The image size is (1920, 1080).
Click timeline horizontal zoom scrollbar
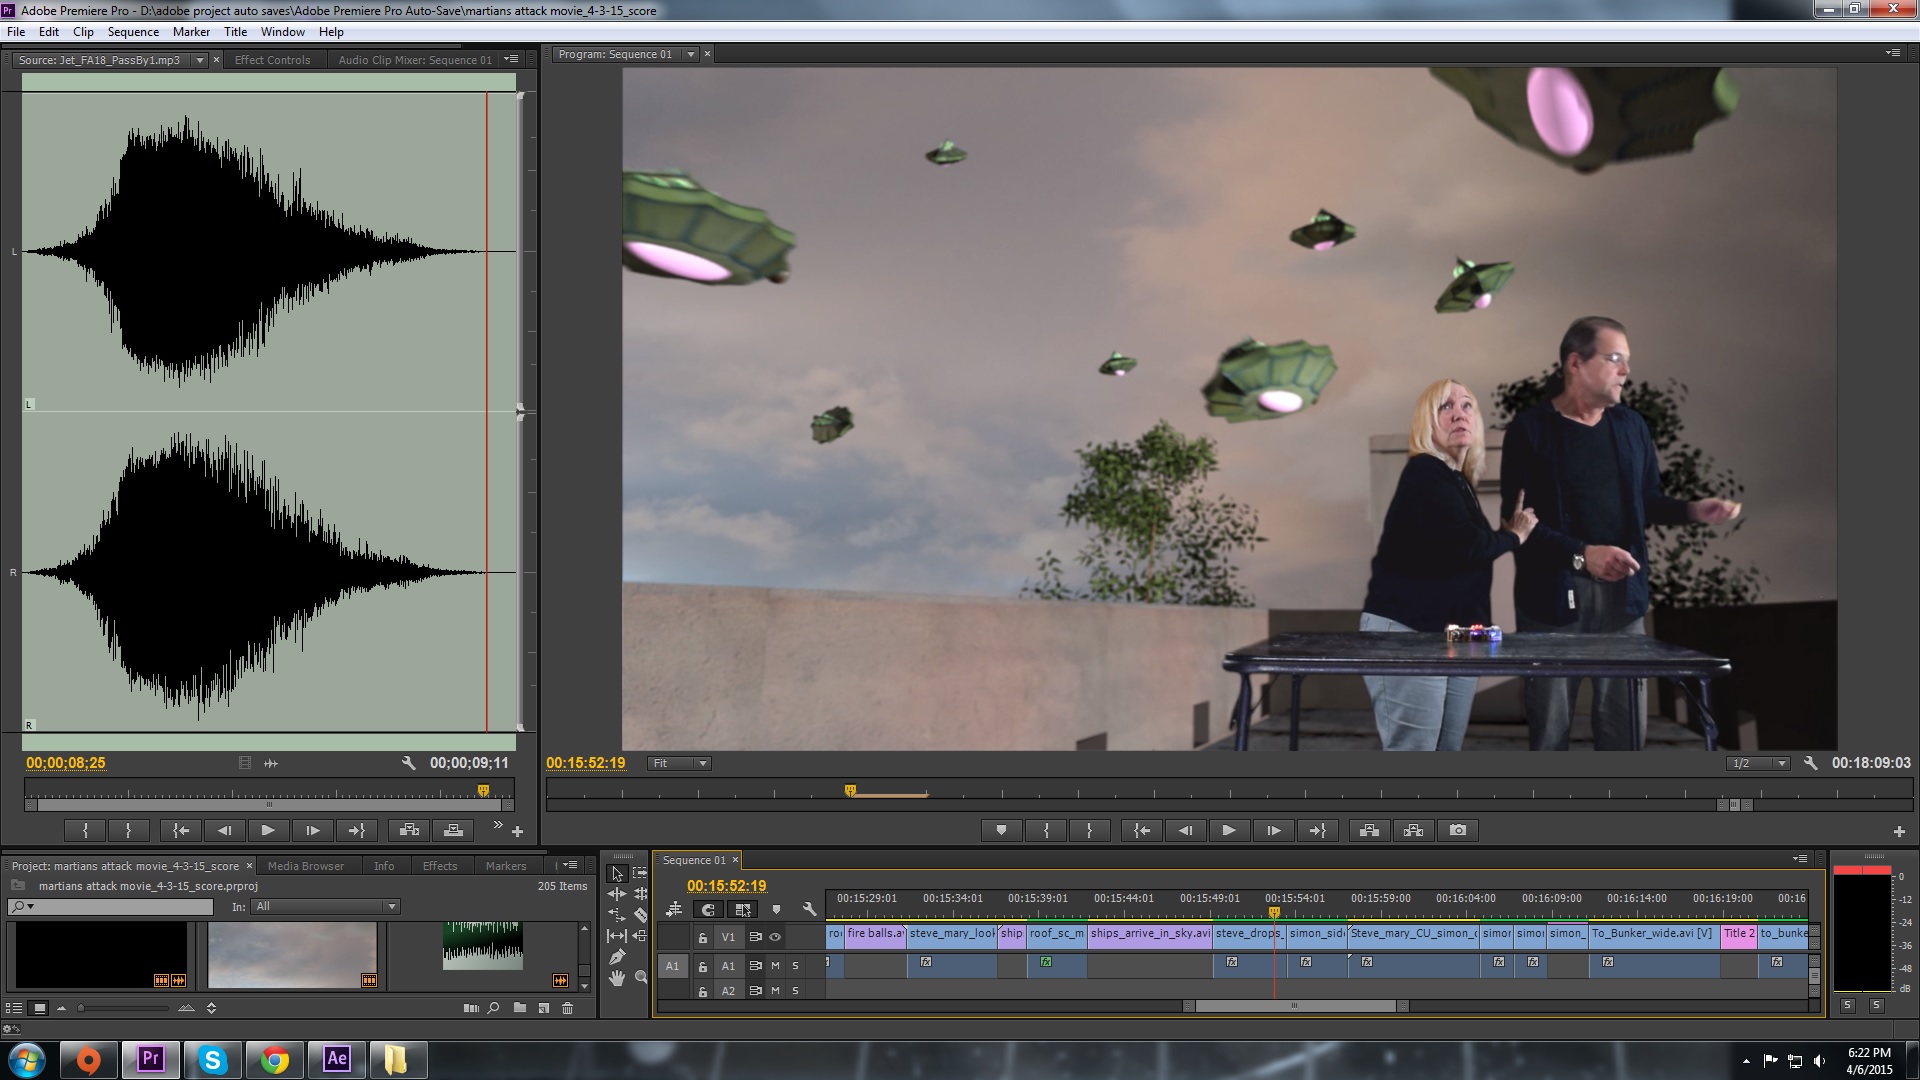(x=1294, y=1006)
